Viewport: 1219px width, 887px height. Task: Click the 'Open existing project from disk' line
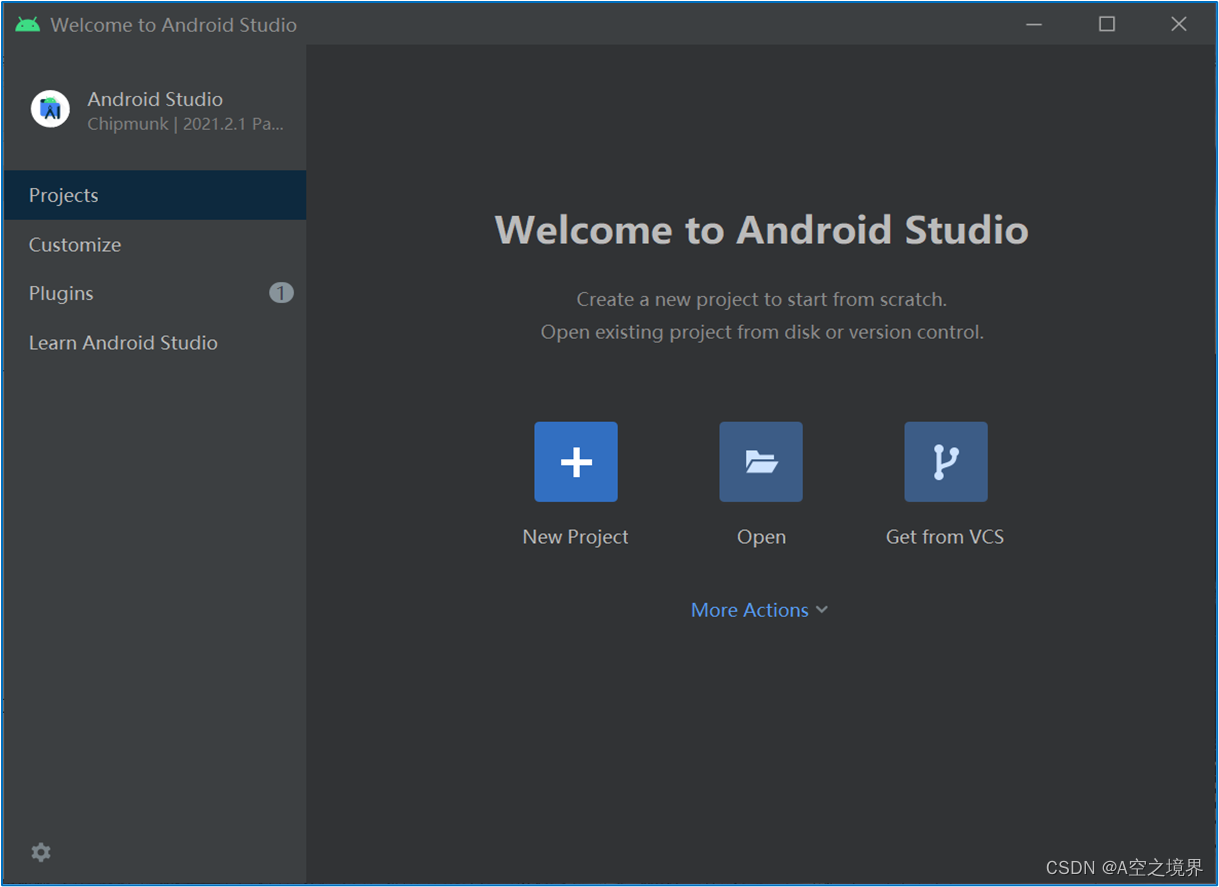(x=762, y=332)
